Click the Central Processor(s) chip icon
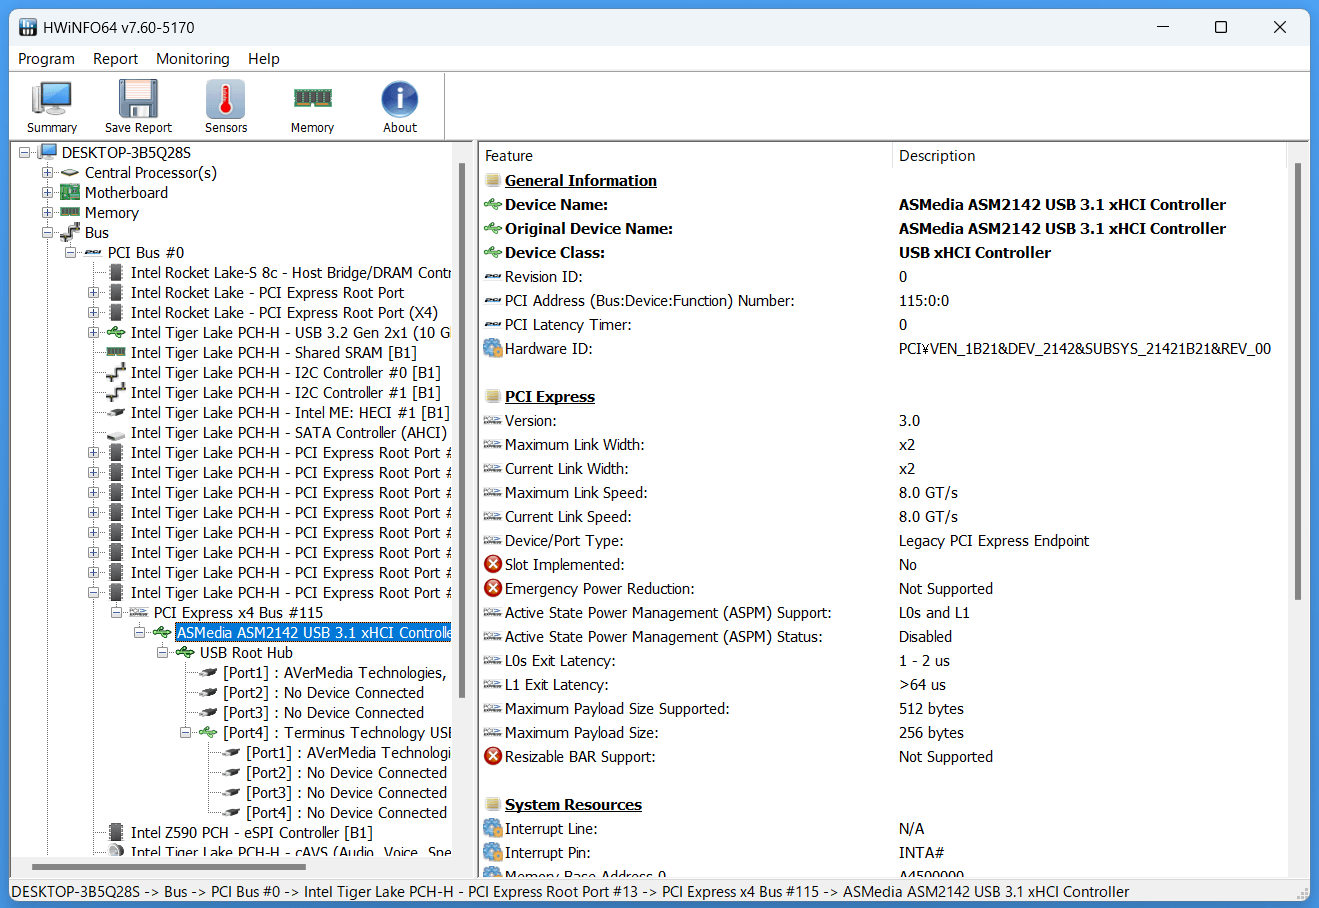This screenshot has height=908, width=1319. (x=70, y=173)
